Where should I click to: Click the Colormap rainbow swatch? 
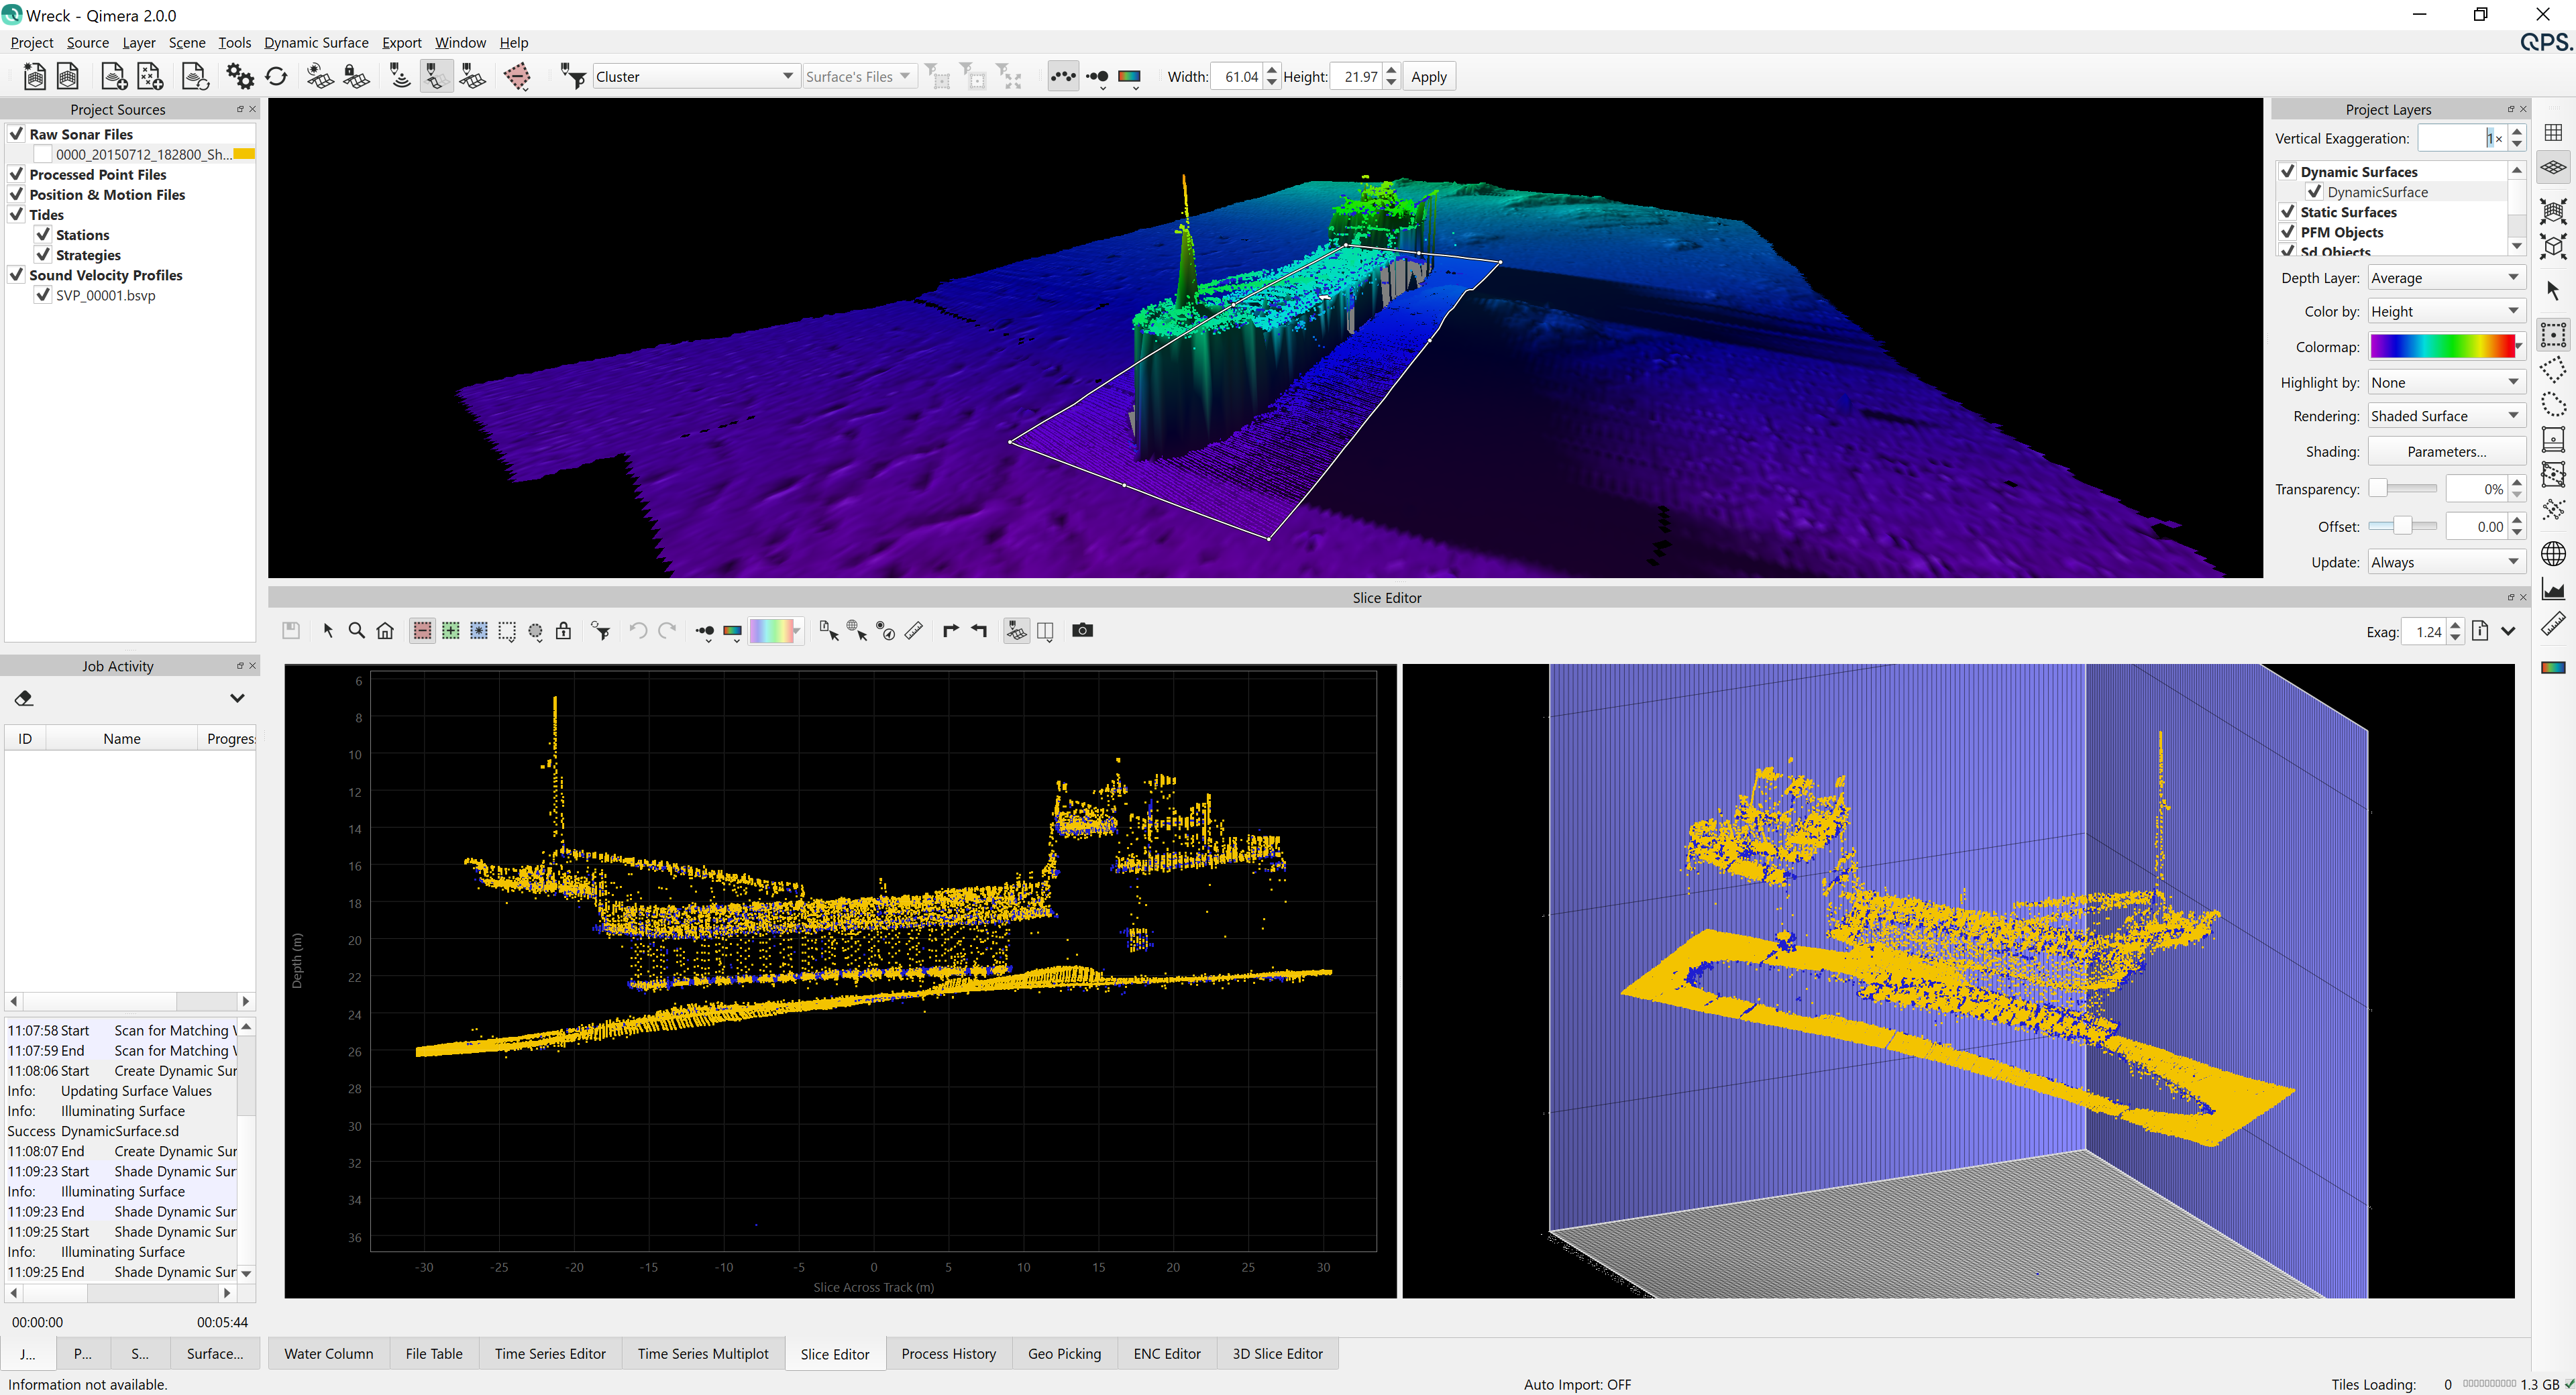[2441, 347]
